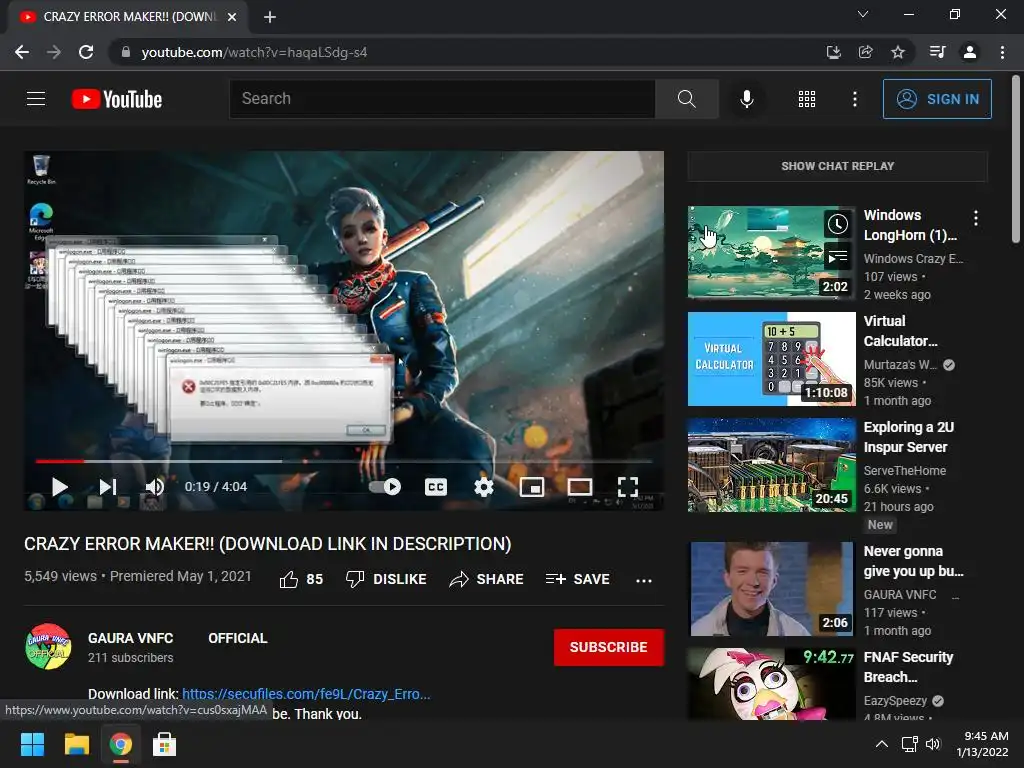This screenshot has width=1024, height=768.
Task: Open Exploring a 2U Inspur Server title
Action: coord(909,437)
